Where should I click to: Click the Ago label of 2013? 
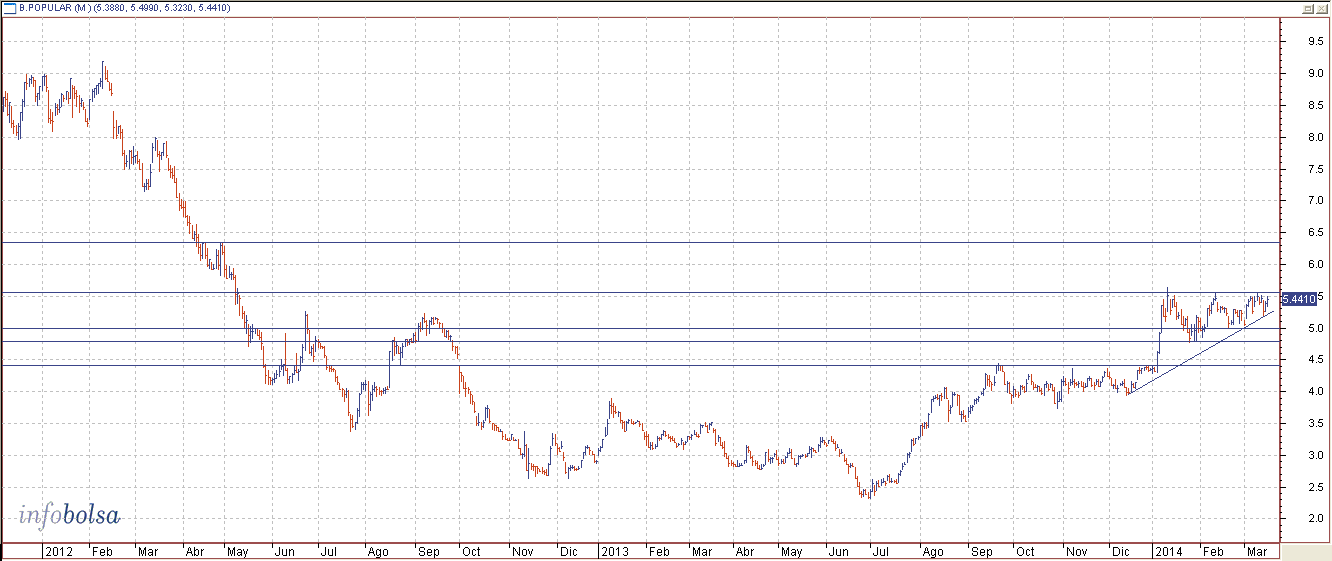(x=932, y=551)
